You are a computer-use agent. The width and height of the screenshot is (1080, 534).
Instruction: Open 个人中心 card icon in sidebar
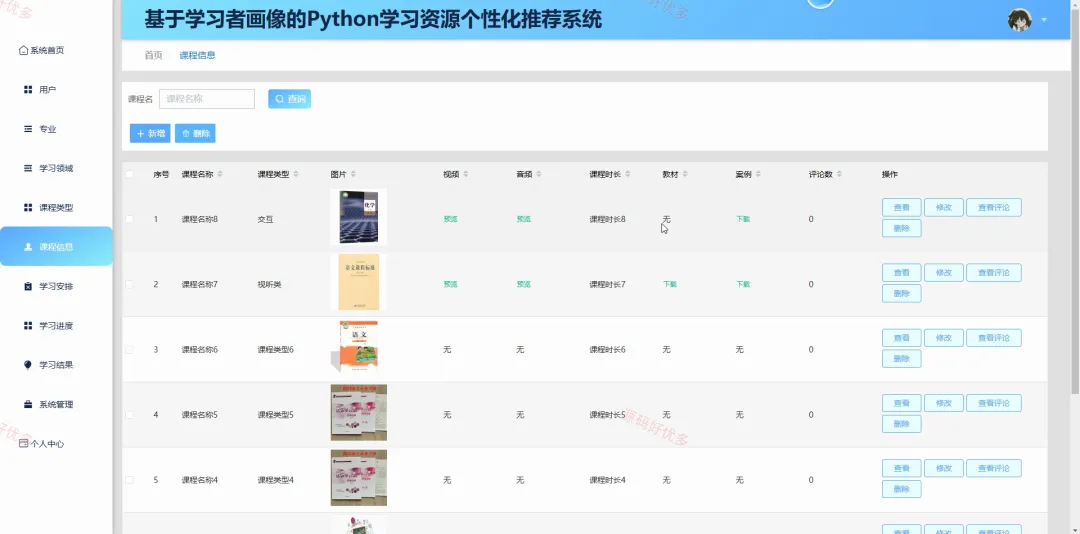23,444
